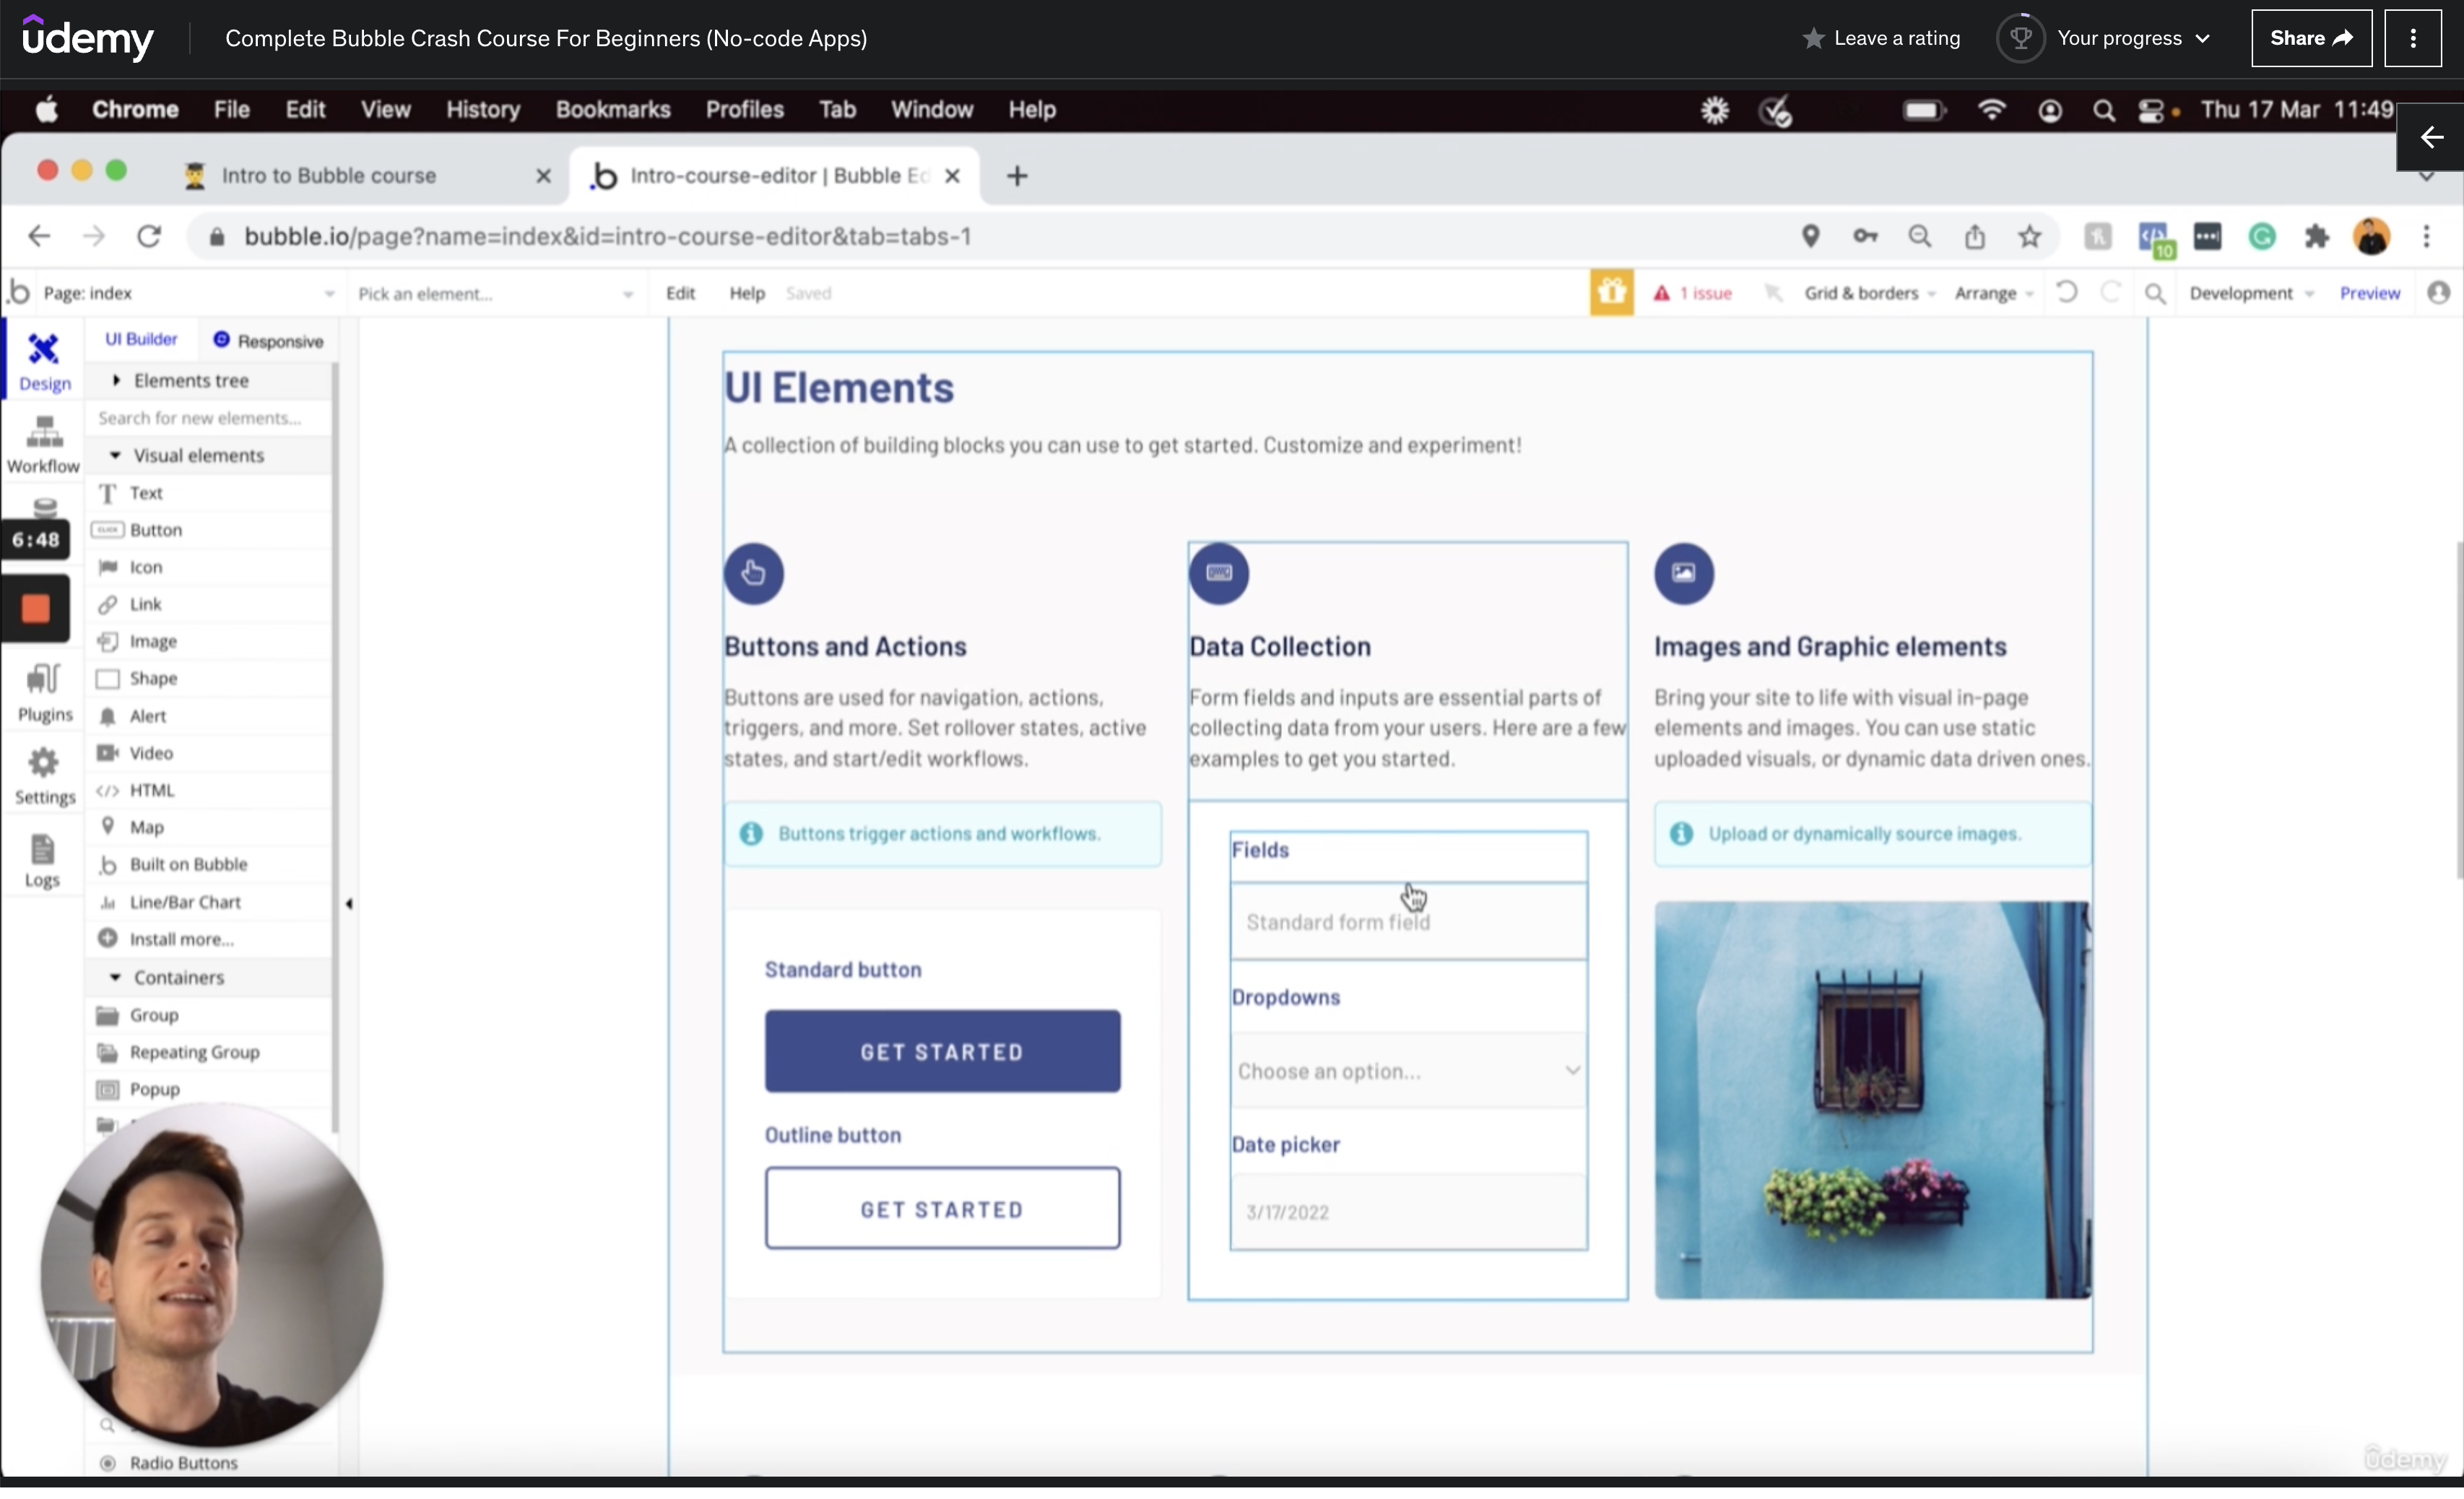Screen dimensions: 2464x1499
Task: Select the Radio Buttons element
Action: [x=183, y=1463]
